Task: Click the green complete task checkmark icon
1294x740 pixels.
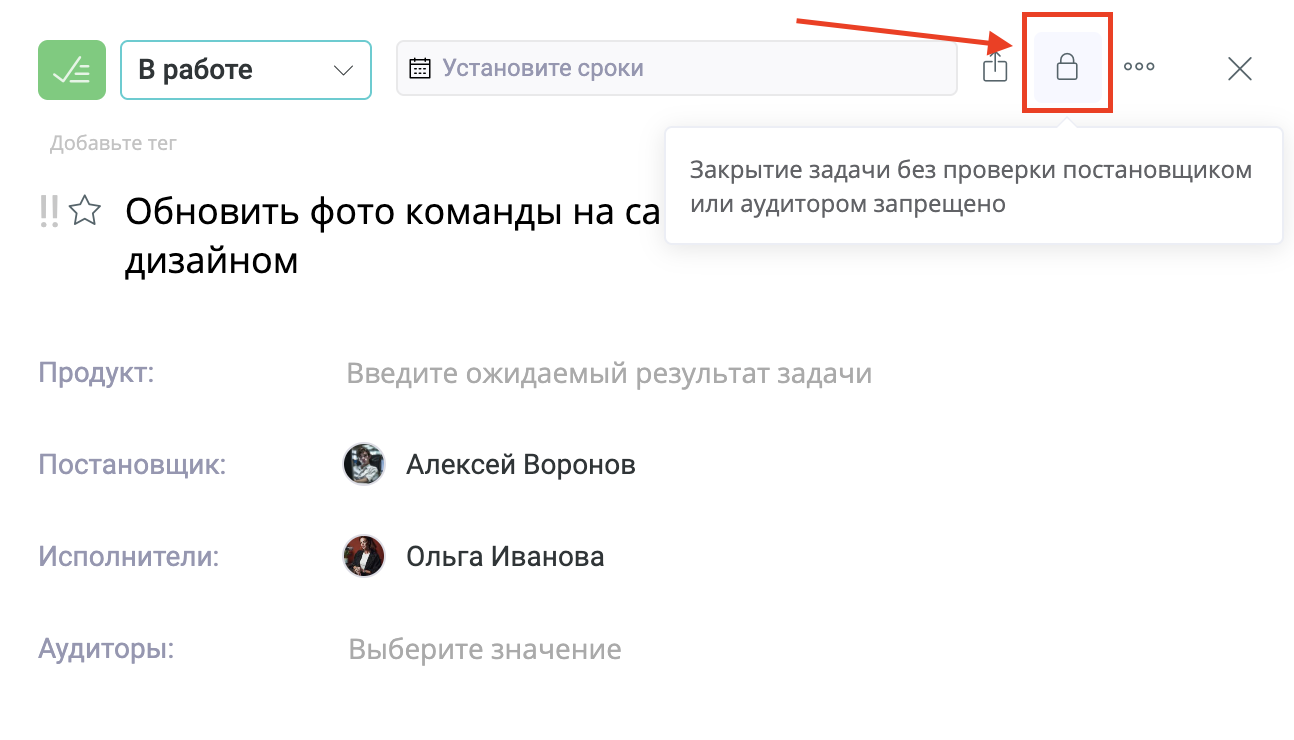Action: pos(71,69)
